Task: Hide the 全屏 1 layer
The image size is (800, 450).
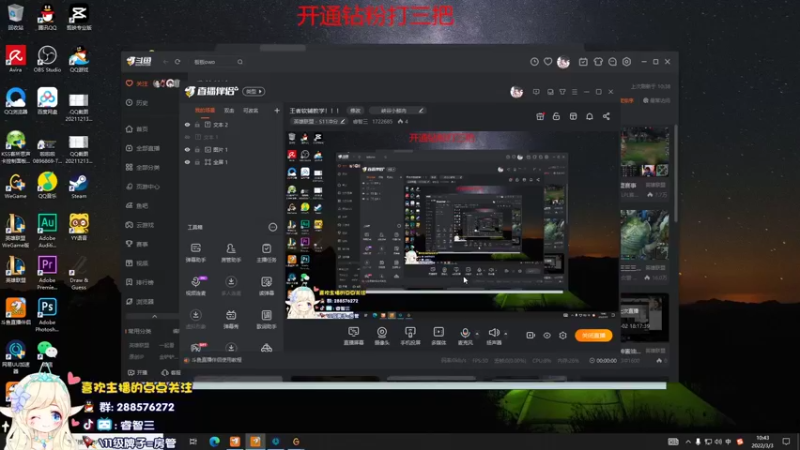Action: point(187,162)
